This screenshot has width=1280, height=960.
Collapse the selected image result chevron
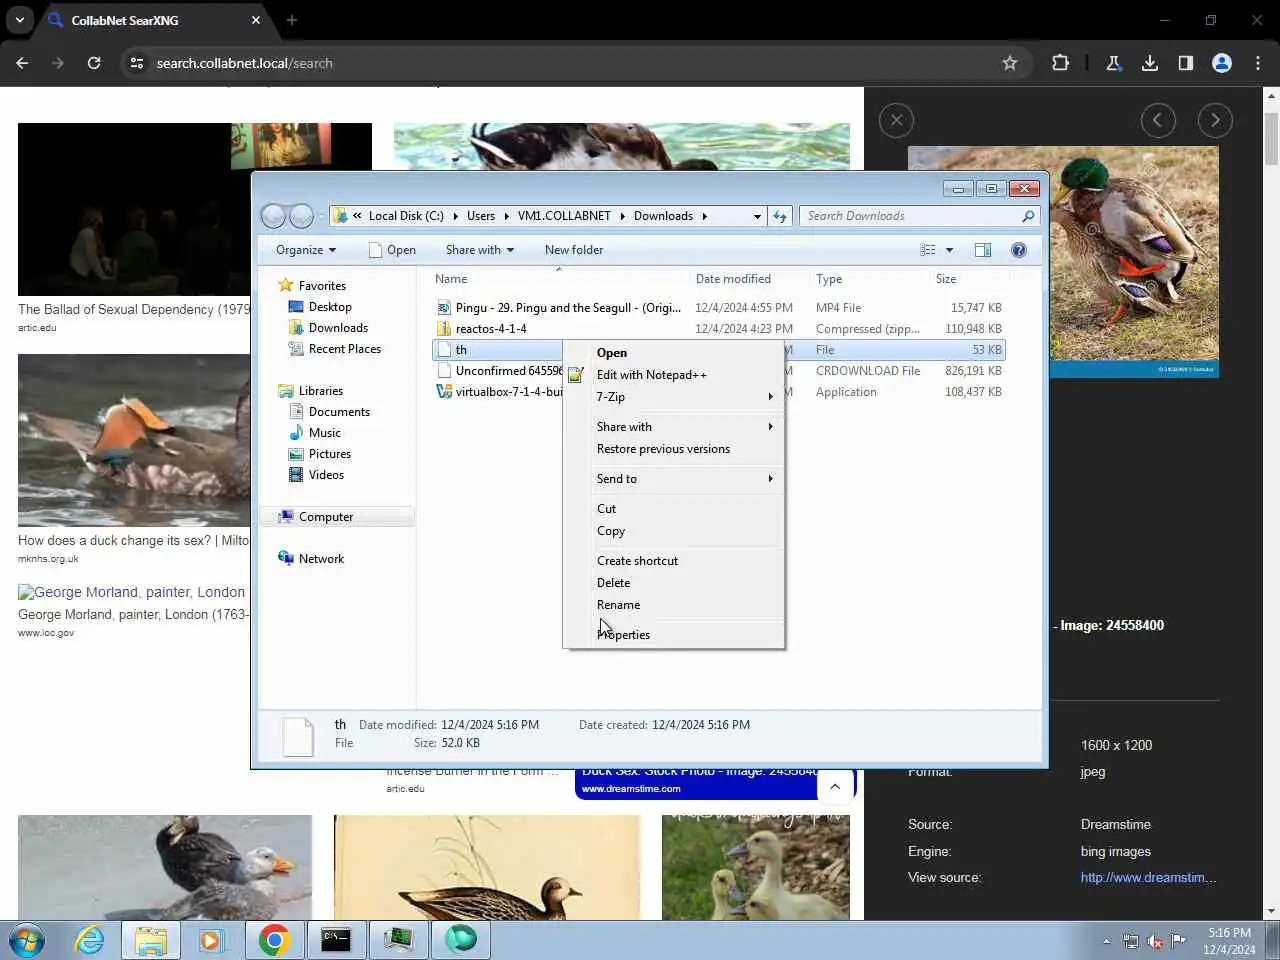click(x=835, y=787)
